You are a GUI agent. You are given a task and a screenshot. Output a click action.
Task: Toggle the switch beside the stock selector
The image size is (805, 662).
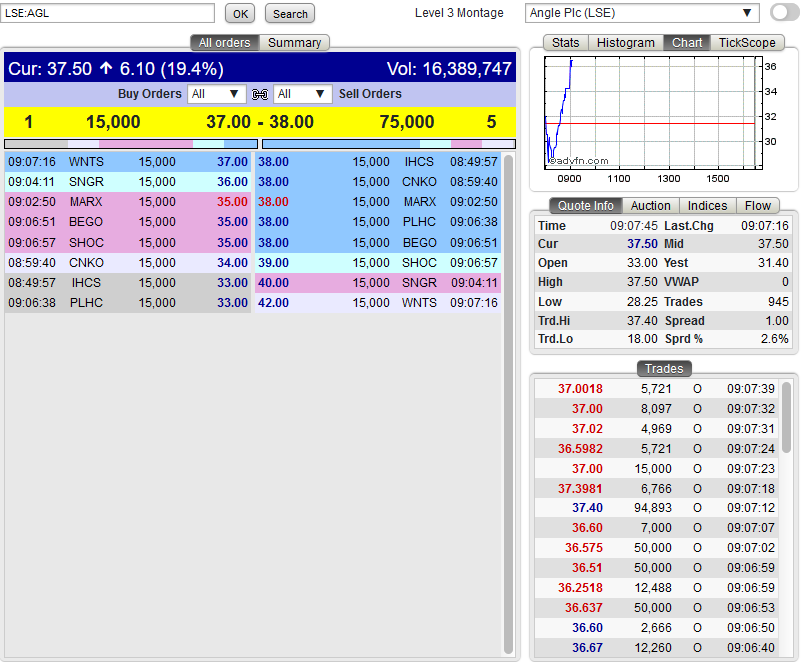tap(784, 13)
